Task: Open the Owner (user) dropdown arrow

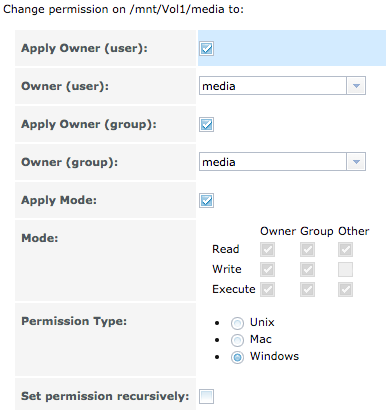Action: point(356,86)
